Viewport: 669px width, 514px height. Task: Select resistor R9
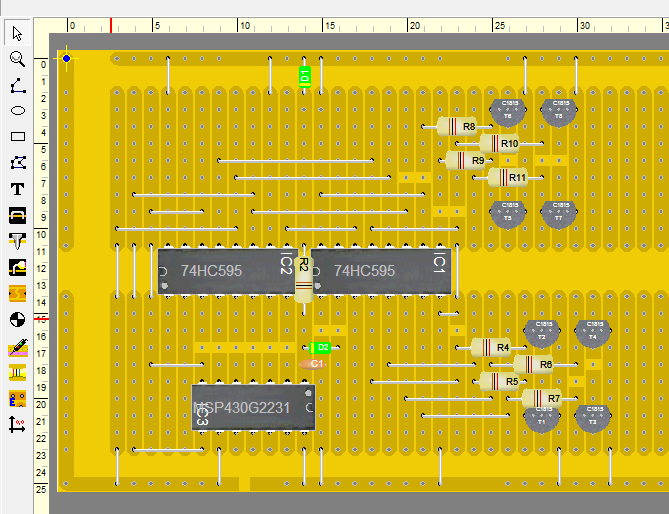pyautogui.click(x=465, y=160)
